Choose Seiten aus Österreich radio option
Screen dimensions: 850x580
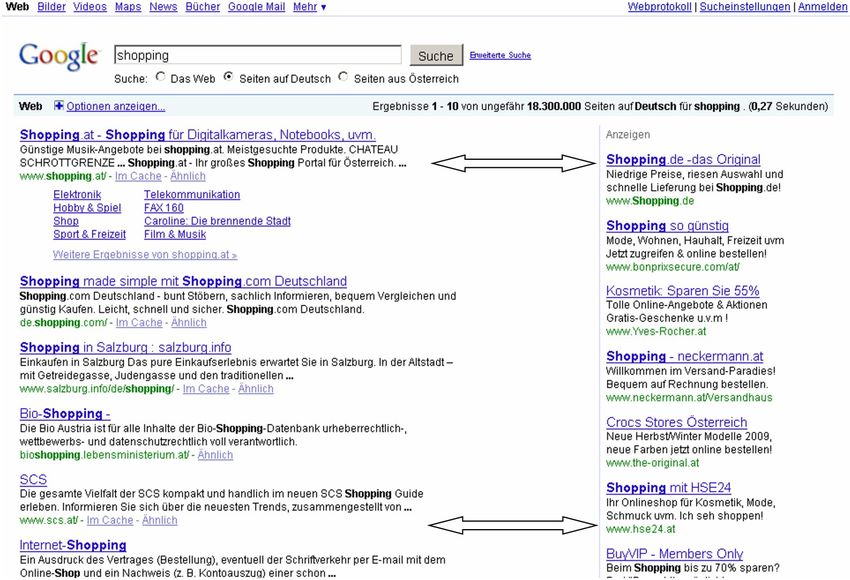344,78
